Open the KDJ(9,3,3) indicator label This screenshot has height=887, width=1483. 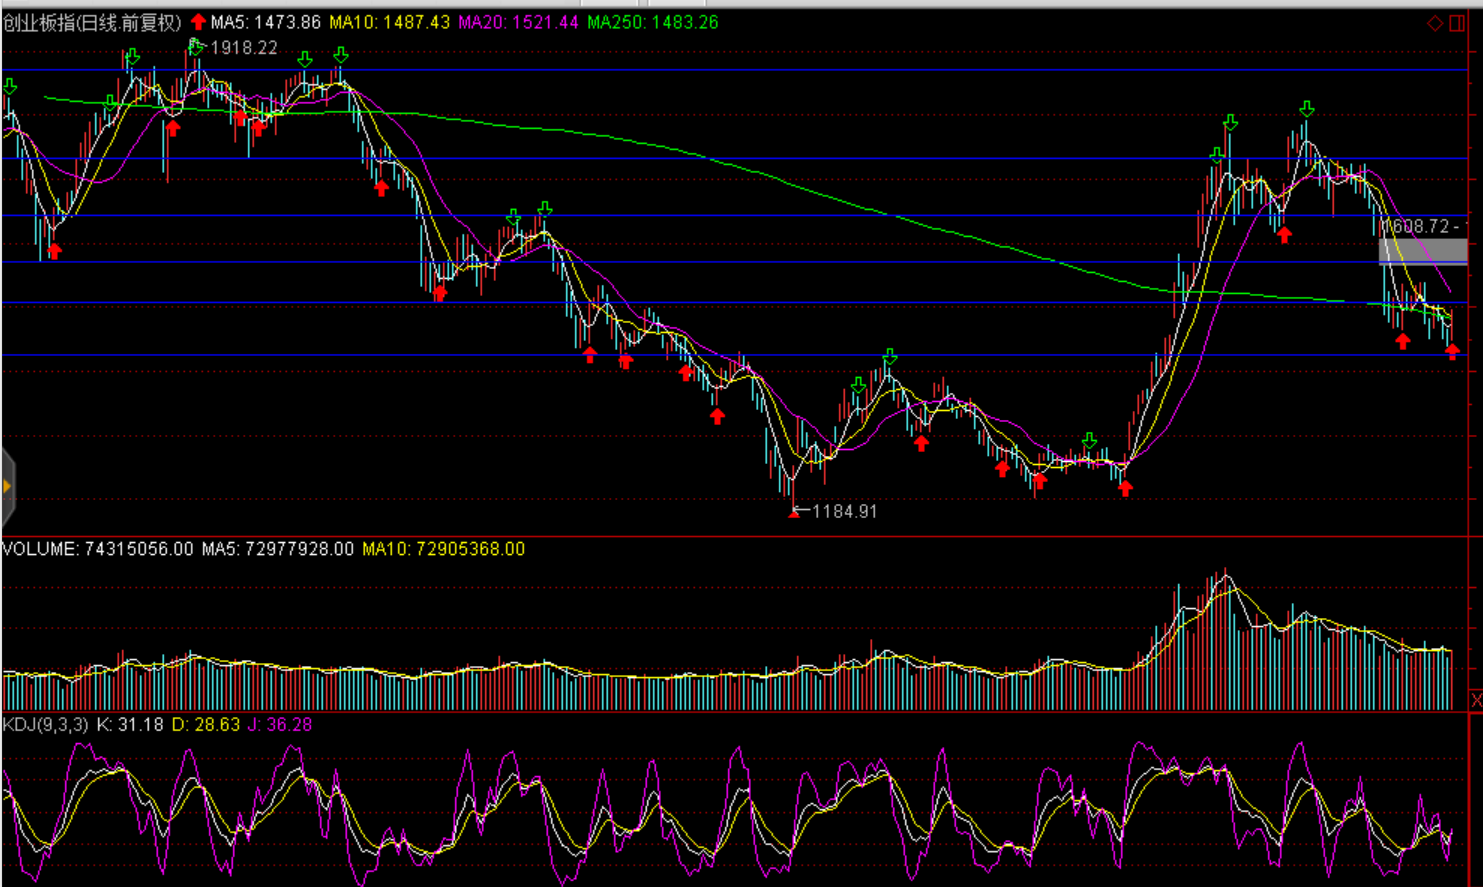coord(46,724)
